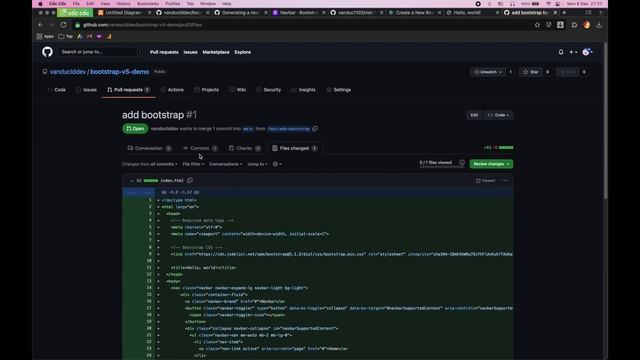
Task: Star the repository
Action: pyautogui.click(x=531, y=72)
